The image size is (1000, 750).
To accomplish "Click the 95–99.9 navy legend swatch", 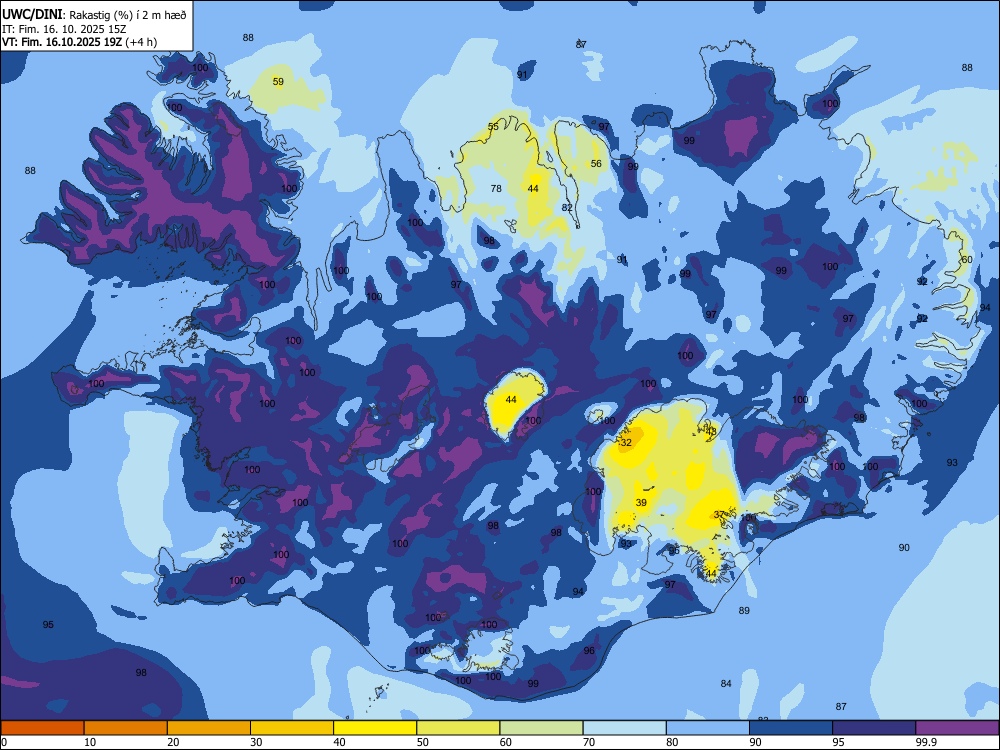I will coord(874,728).
